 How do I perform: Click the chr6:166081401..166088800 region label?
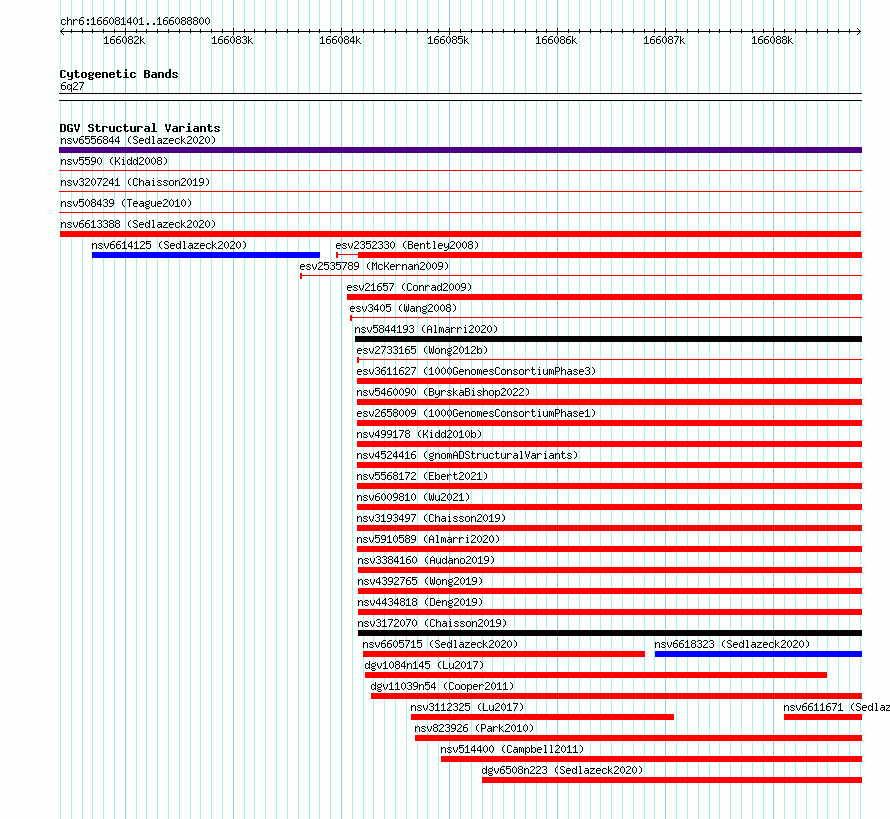point(135,21)
